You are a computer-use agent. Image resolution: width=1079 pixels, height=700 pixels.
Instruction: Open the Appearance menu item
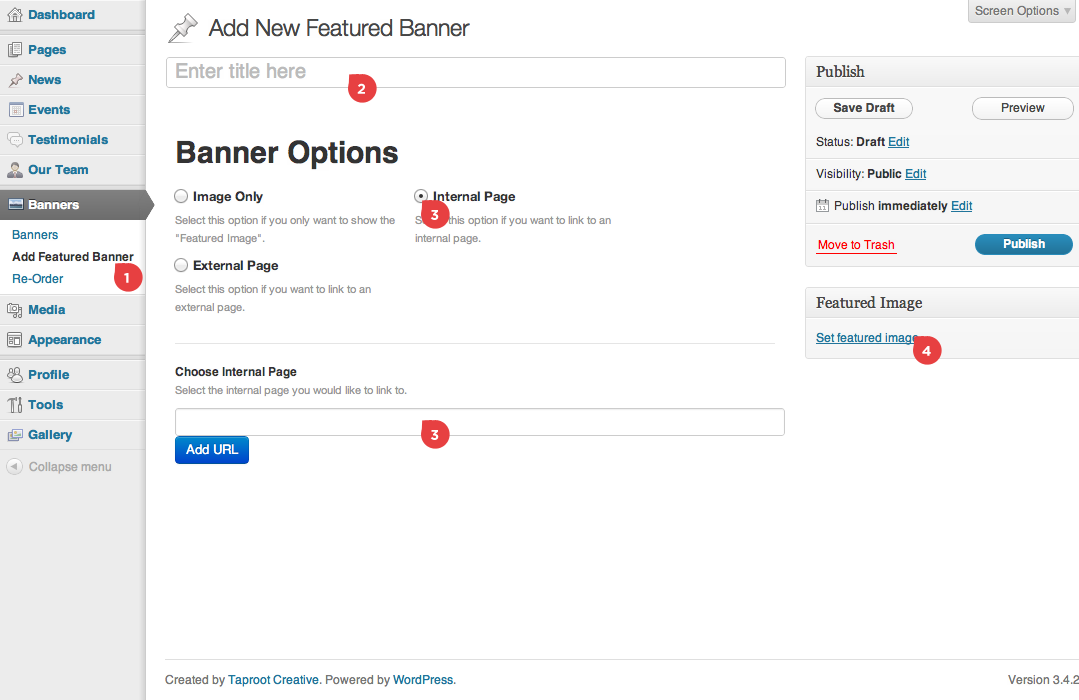tap(64, 340)
